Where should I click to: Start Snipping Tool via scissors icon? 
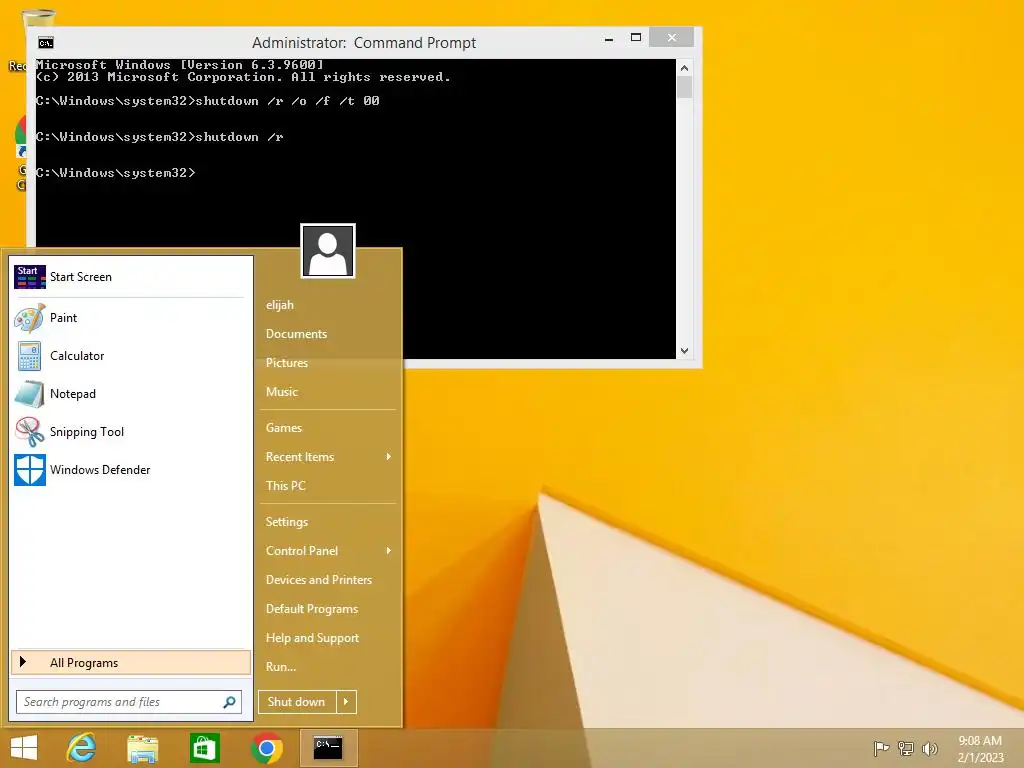click(x=30, y=432)
